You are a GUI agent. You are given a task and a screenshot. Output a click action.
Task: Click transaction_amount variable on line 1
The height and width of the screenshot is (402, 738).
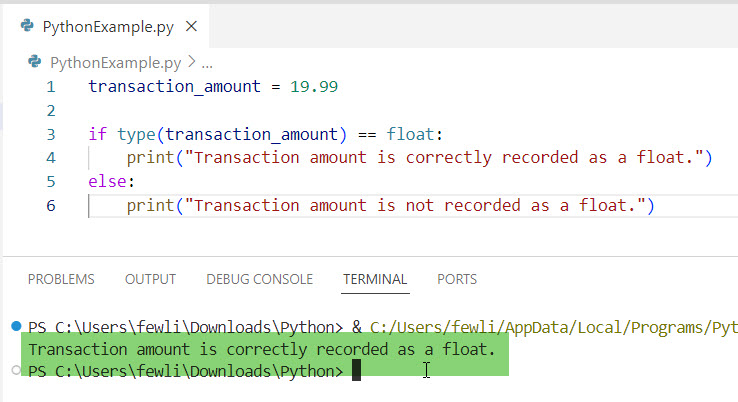tap(174, 87)
